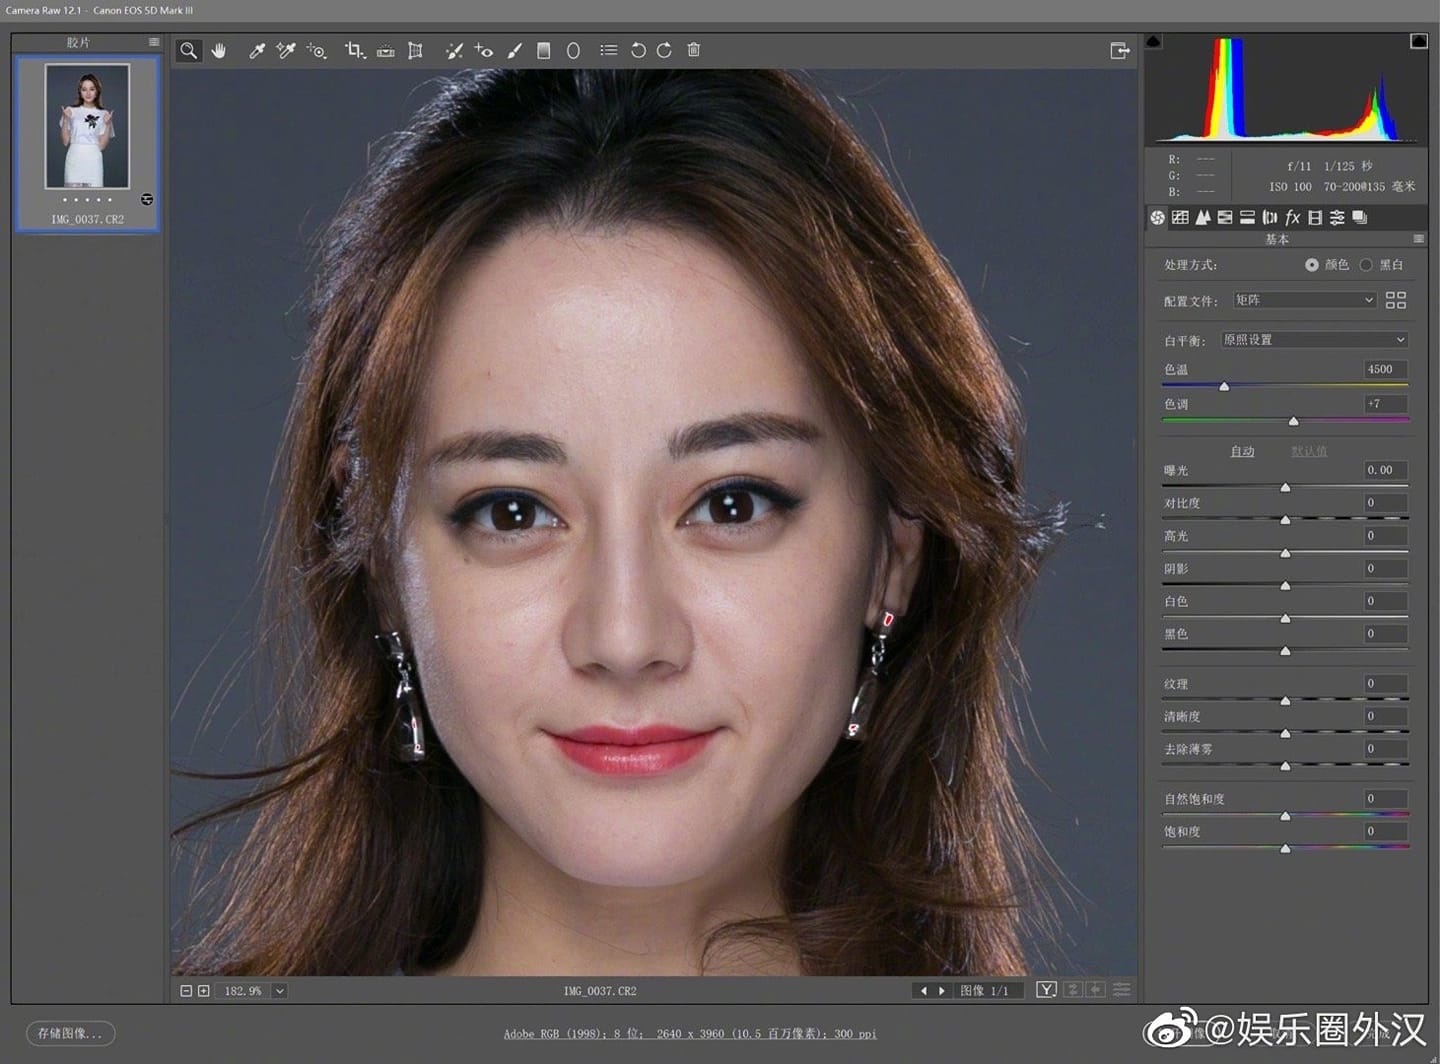The height and width of the screenshot is (1064, 1440).
Task: Open the 白平衡 white balance dropdown
Action: [x=1313, y=339]
